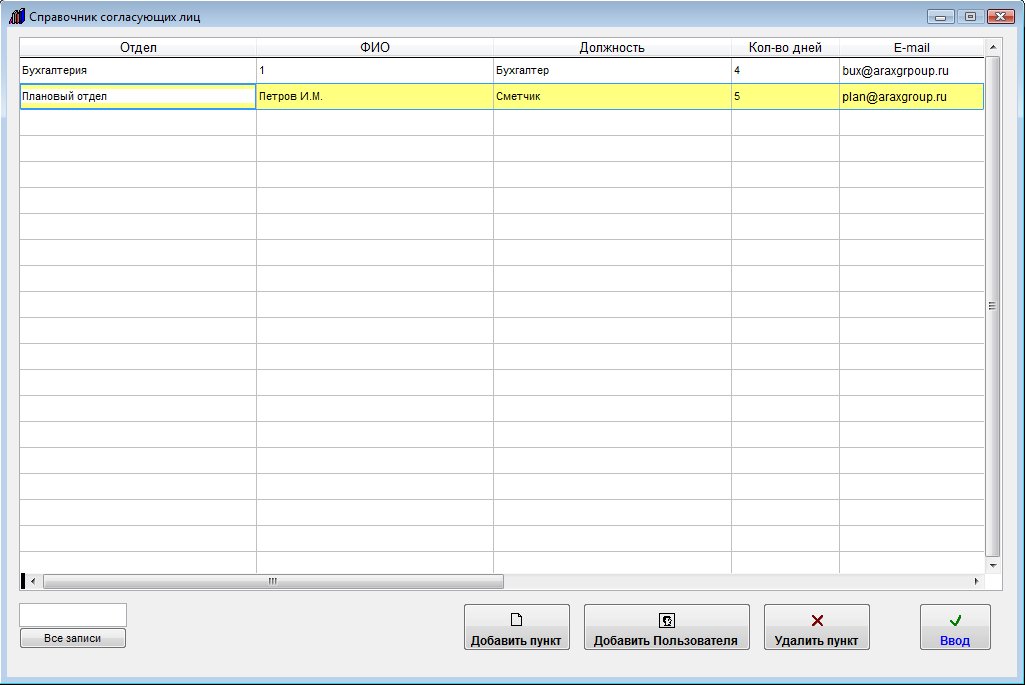Select the Бухгалтерия cell
The width and height of the screenshot is (1026, 685).
(x=138, y=70)
